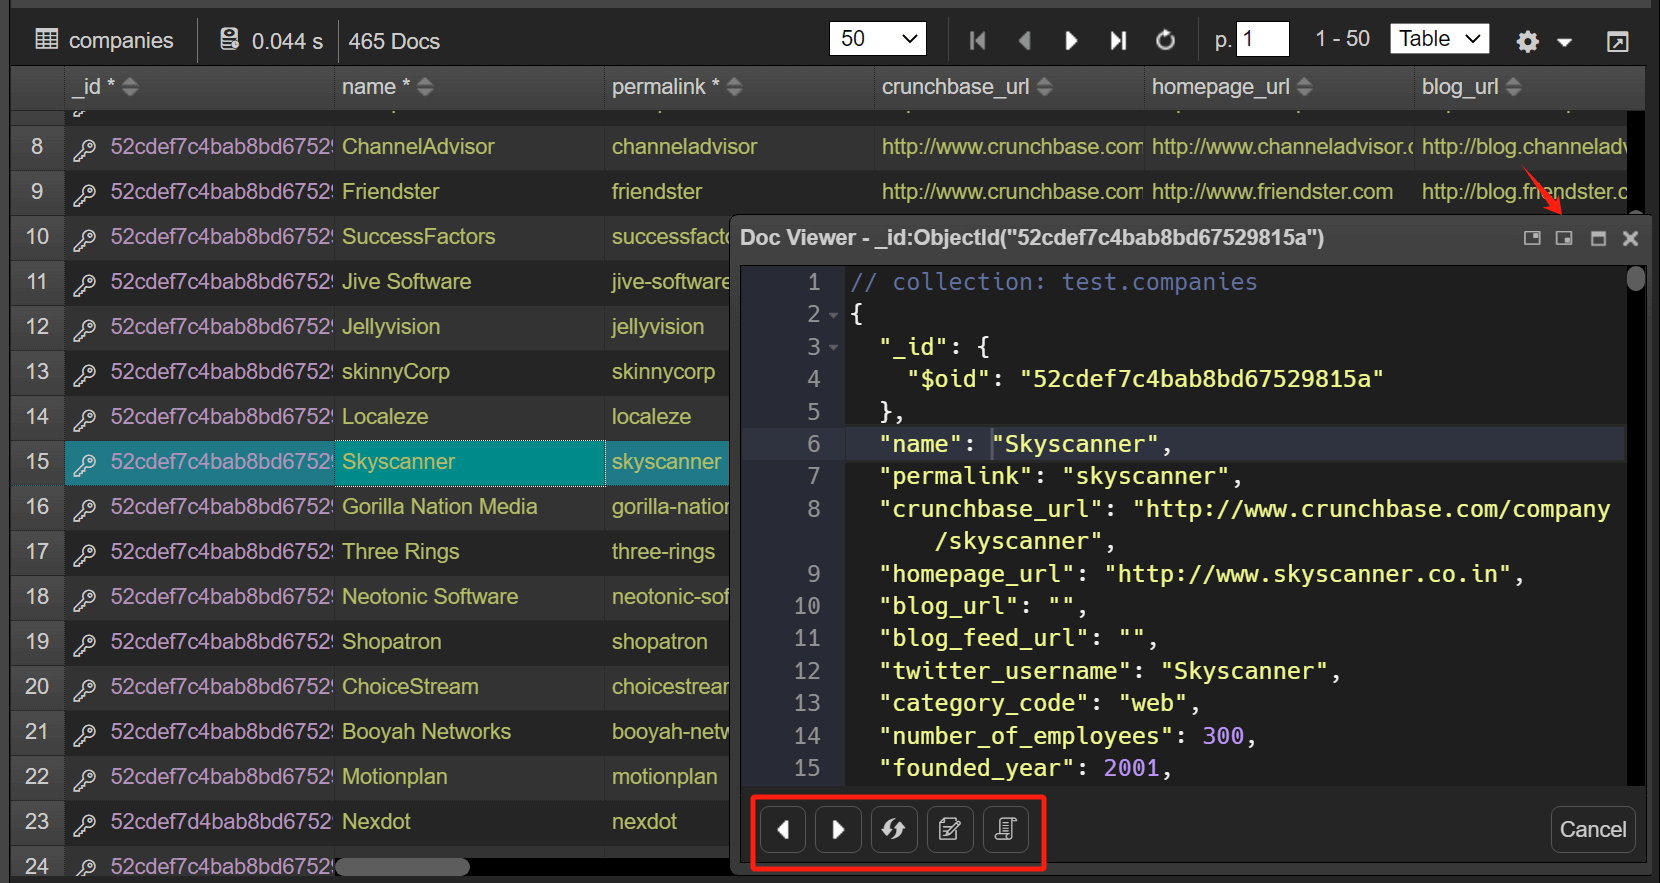1660x883 pixels.
Task: Click the http://www.friendster.com homepage cell
Action: click(x=1280, y=192)
